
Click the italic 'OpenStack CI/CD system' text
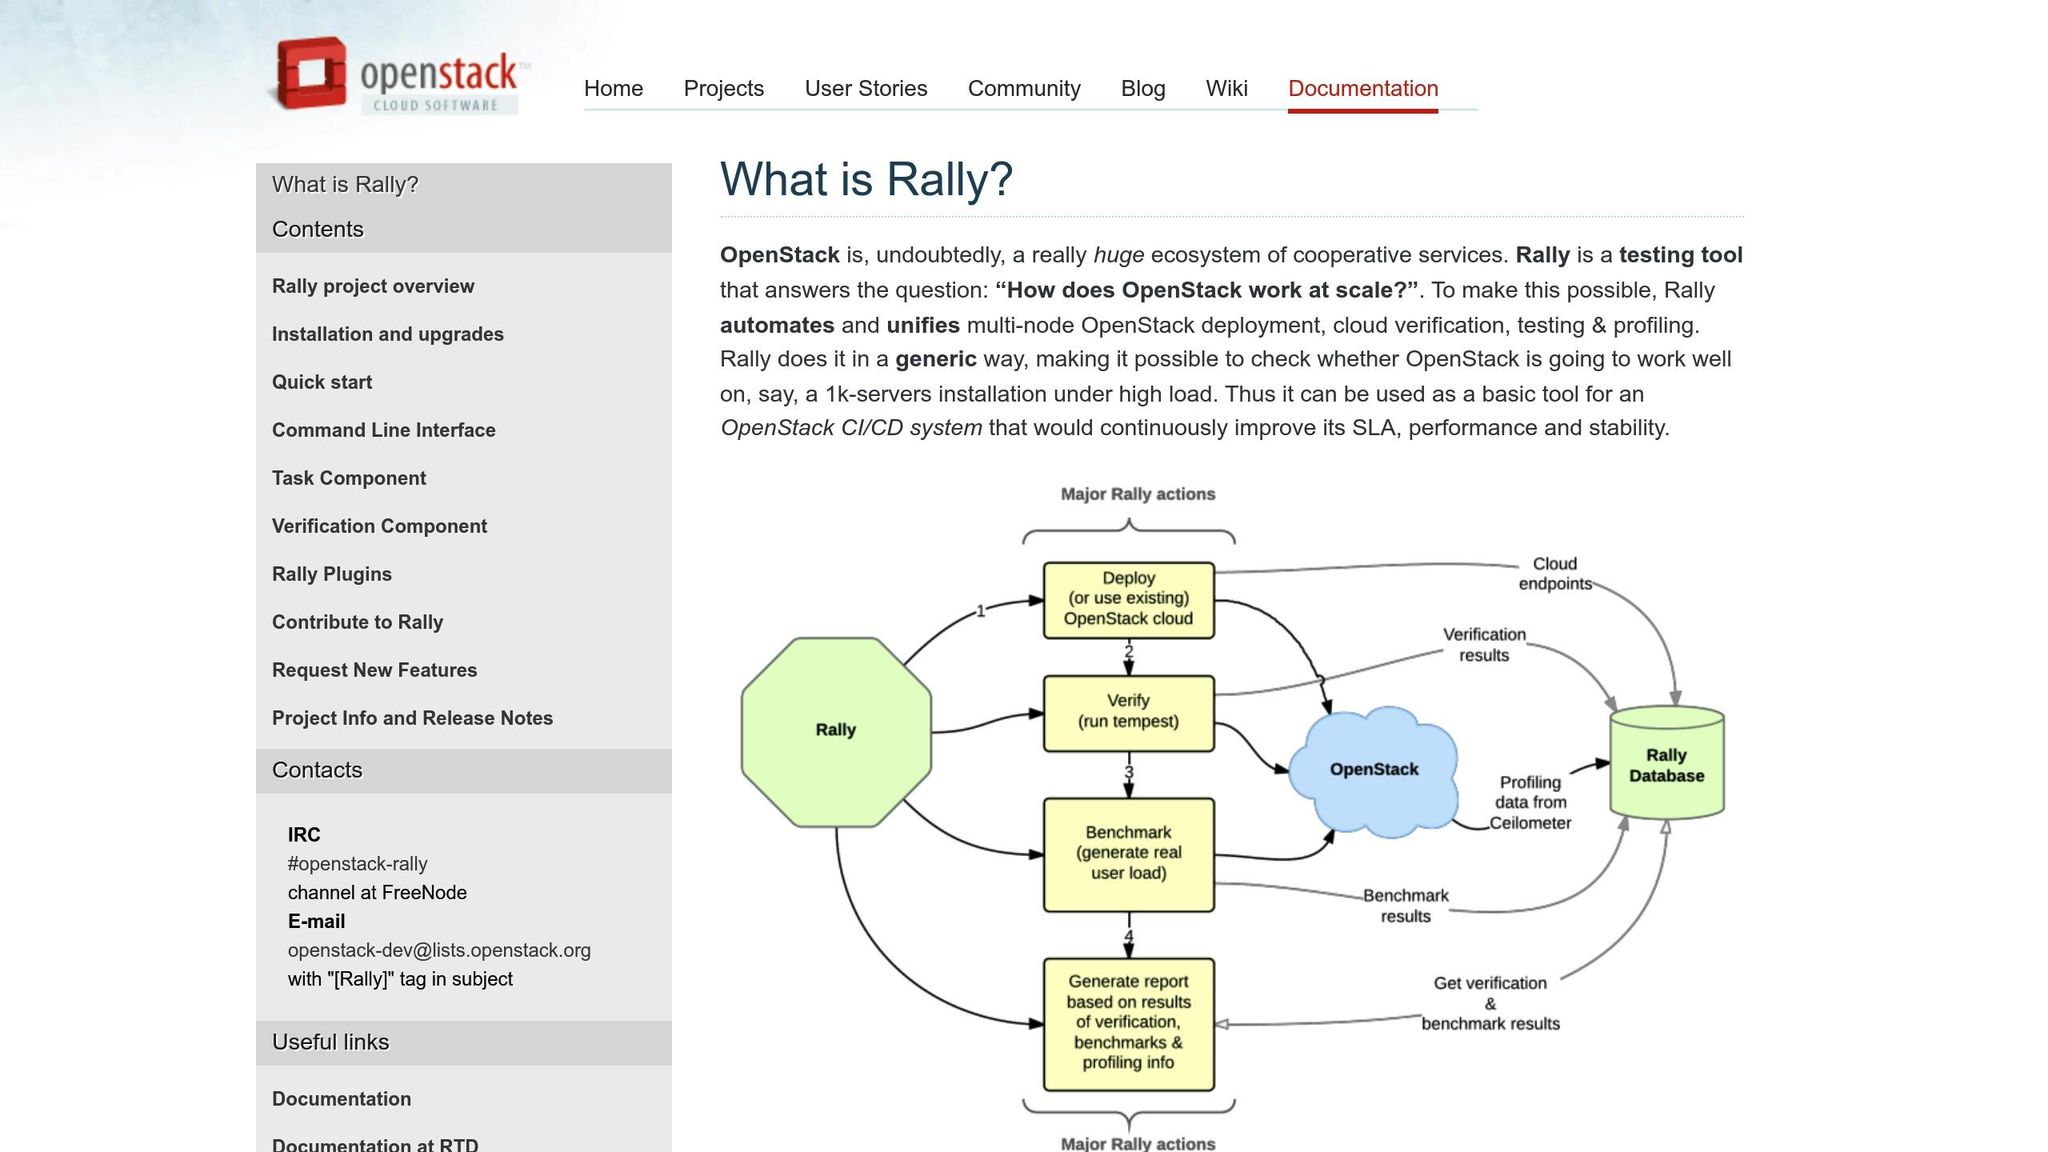(851, 428)
